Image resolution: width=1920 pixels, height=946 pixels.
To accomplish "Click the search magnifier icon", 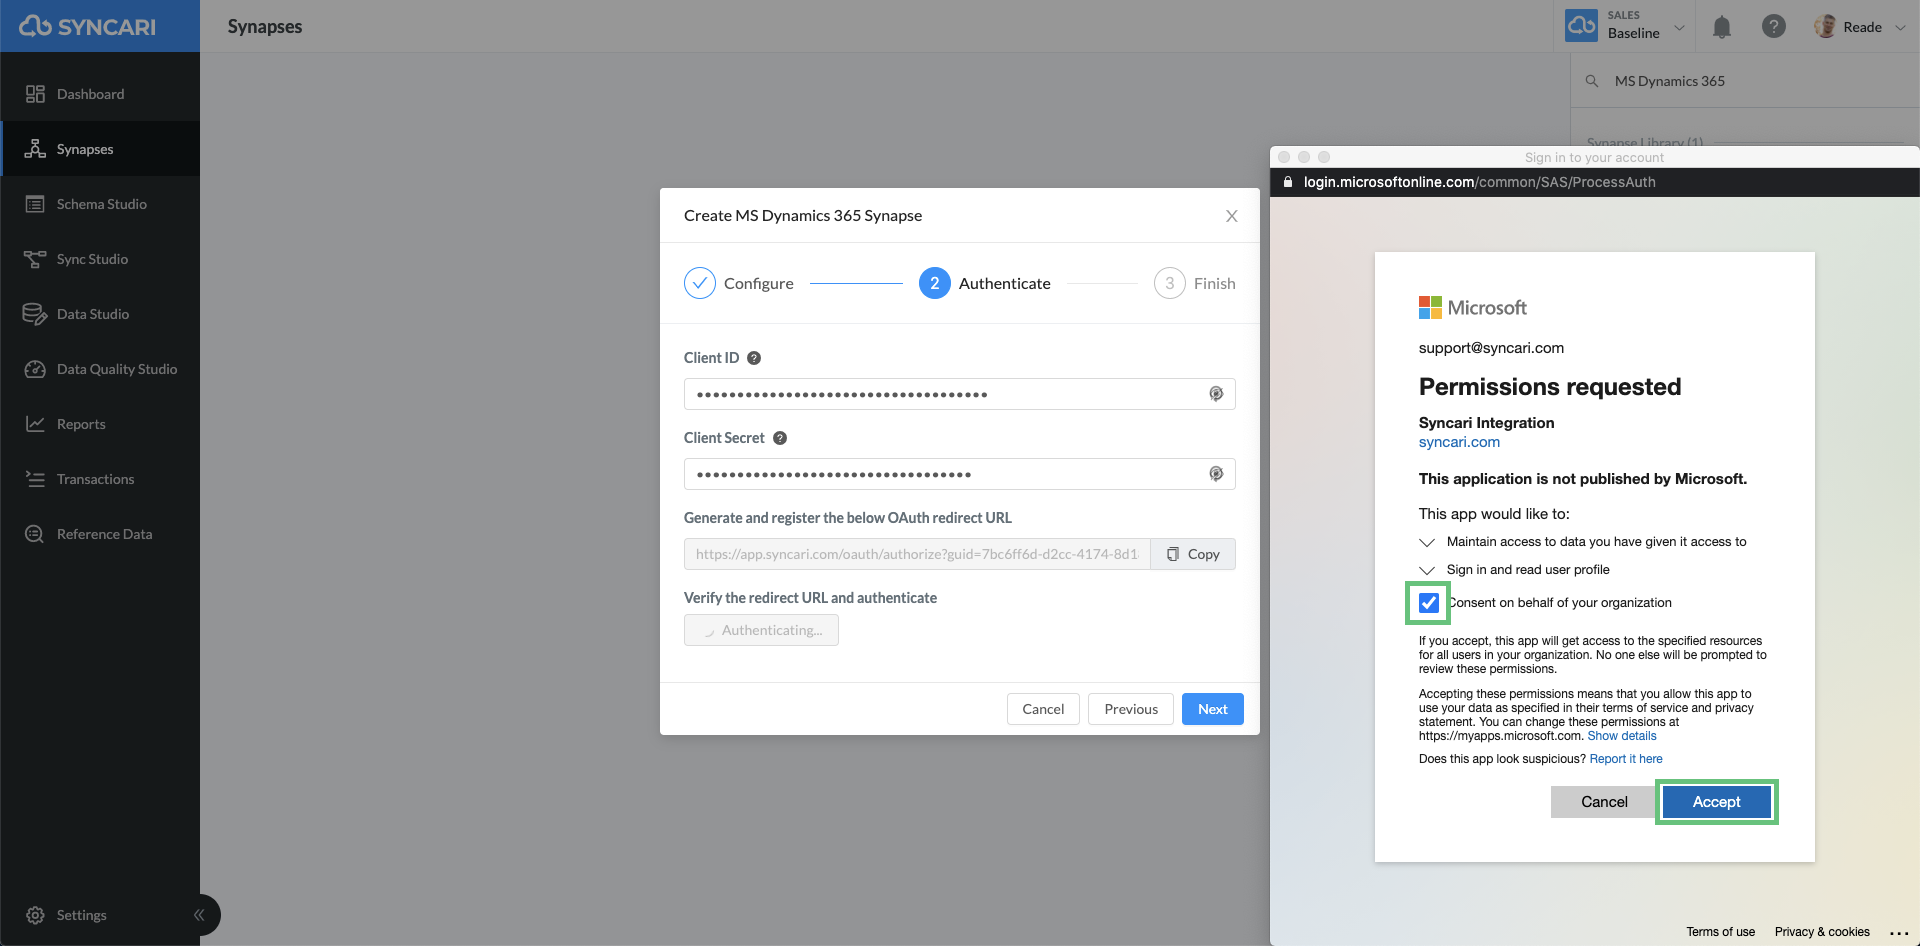I will click(x=1592, y=81).
